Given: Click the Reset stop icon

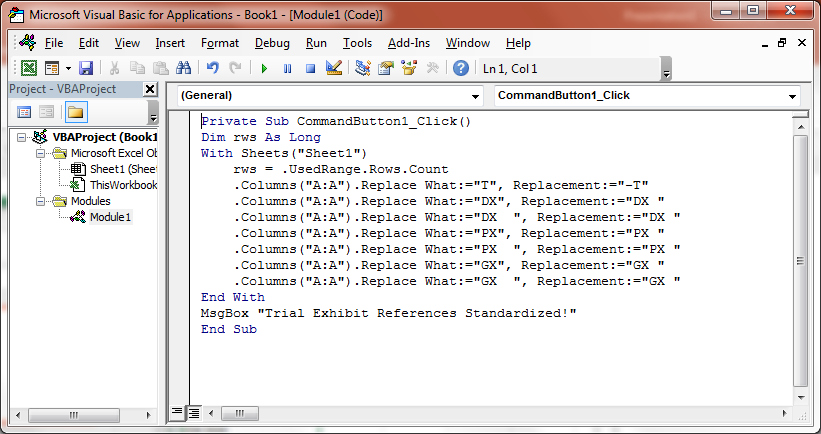Looking at the screenshot, I should coord(310,69).
